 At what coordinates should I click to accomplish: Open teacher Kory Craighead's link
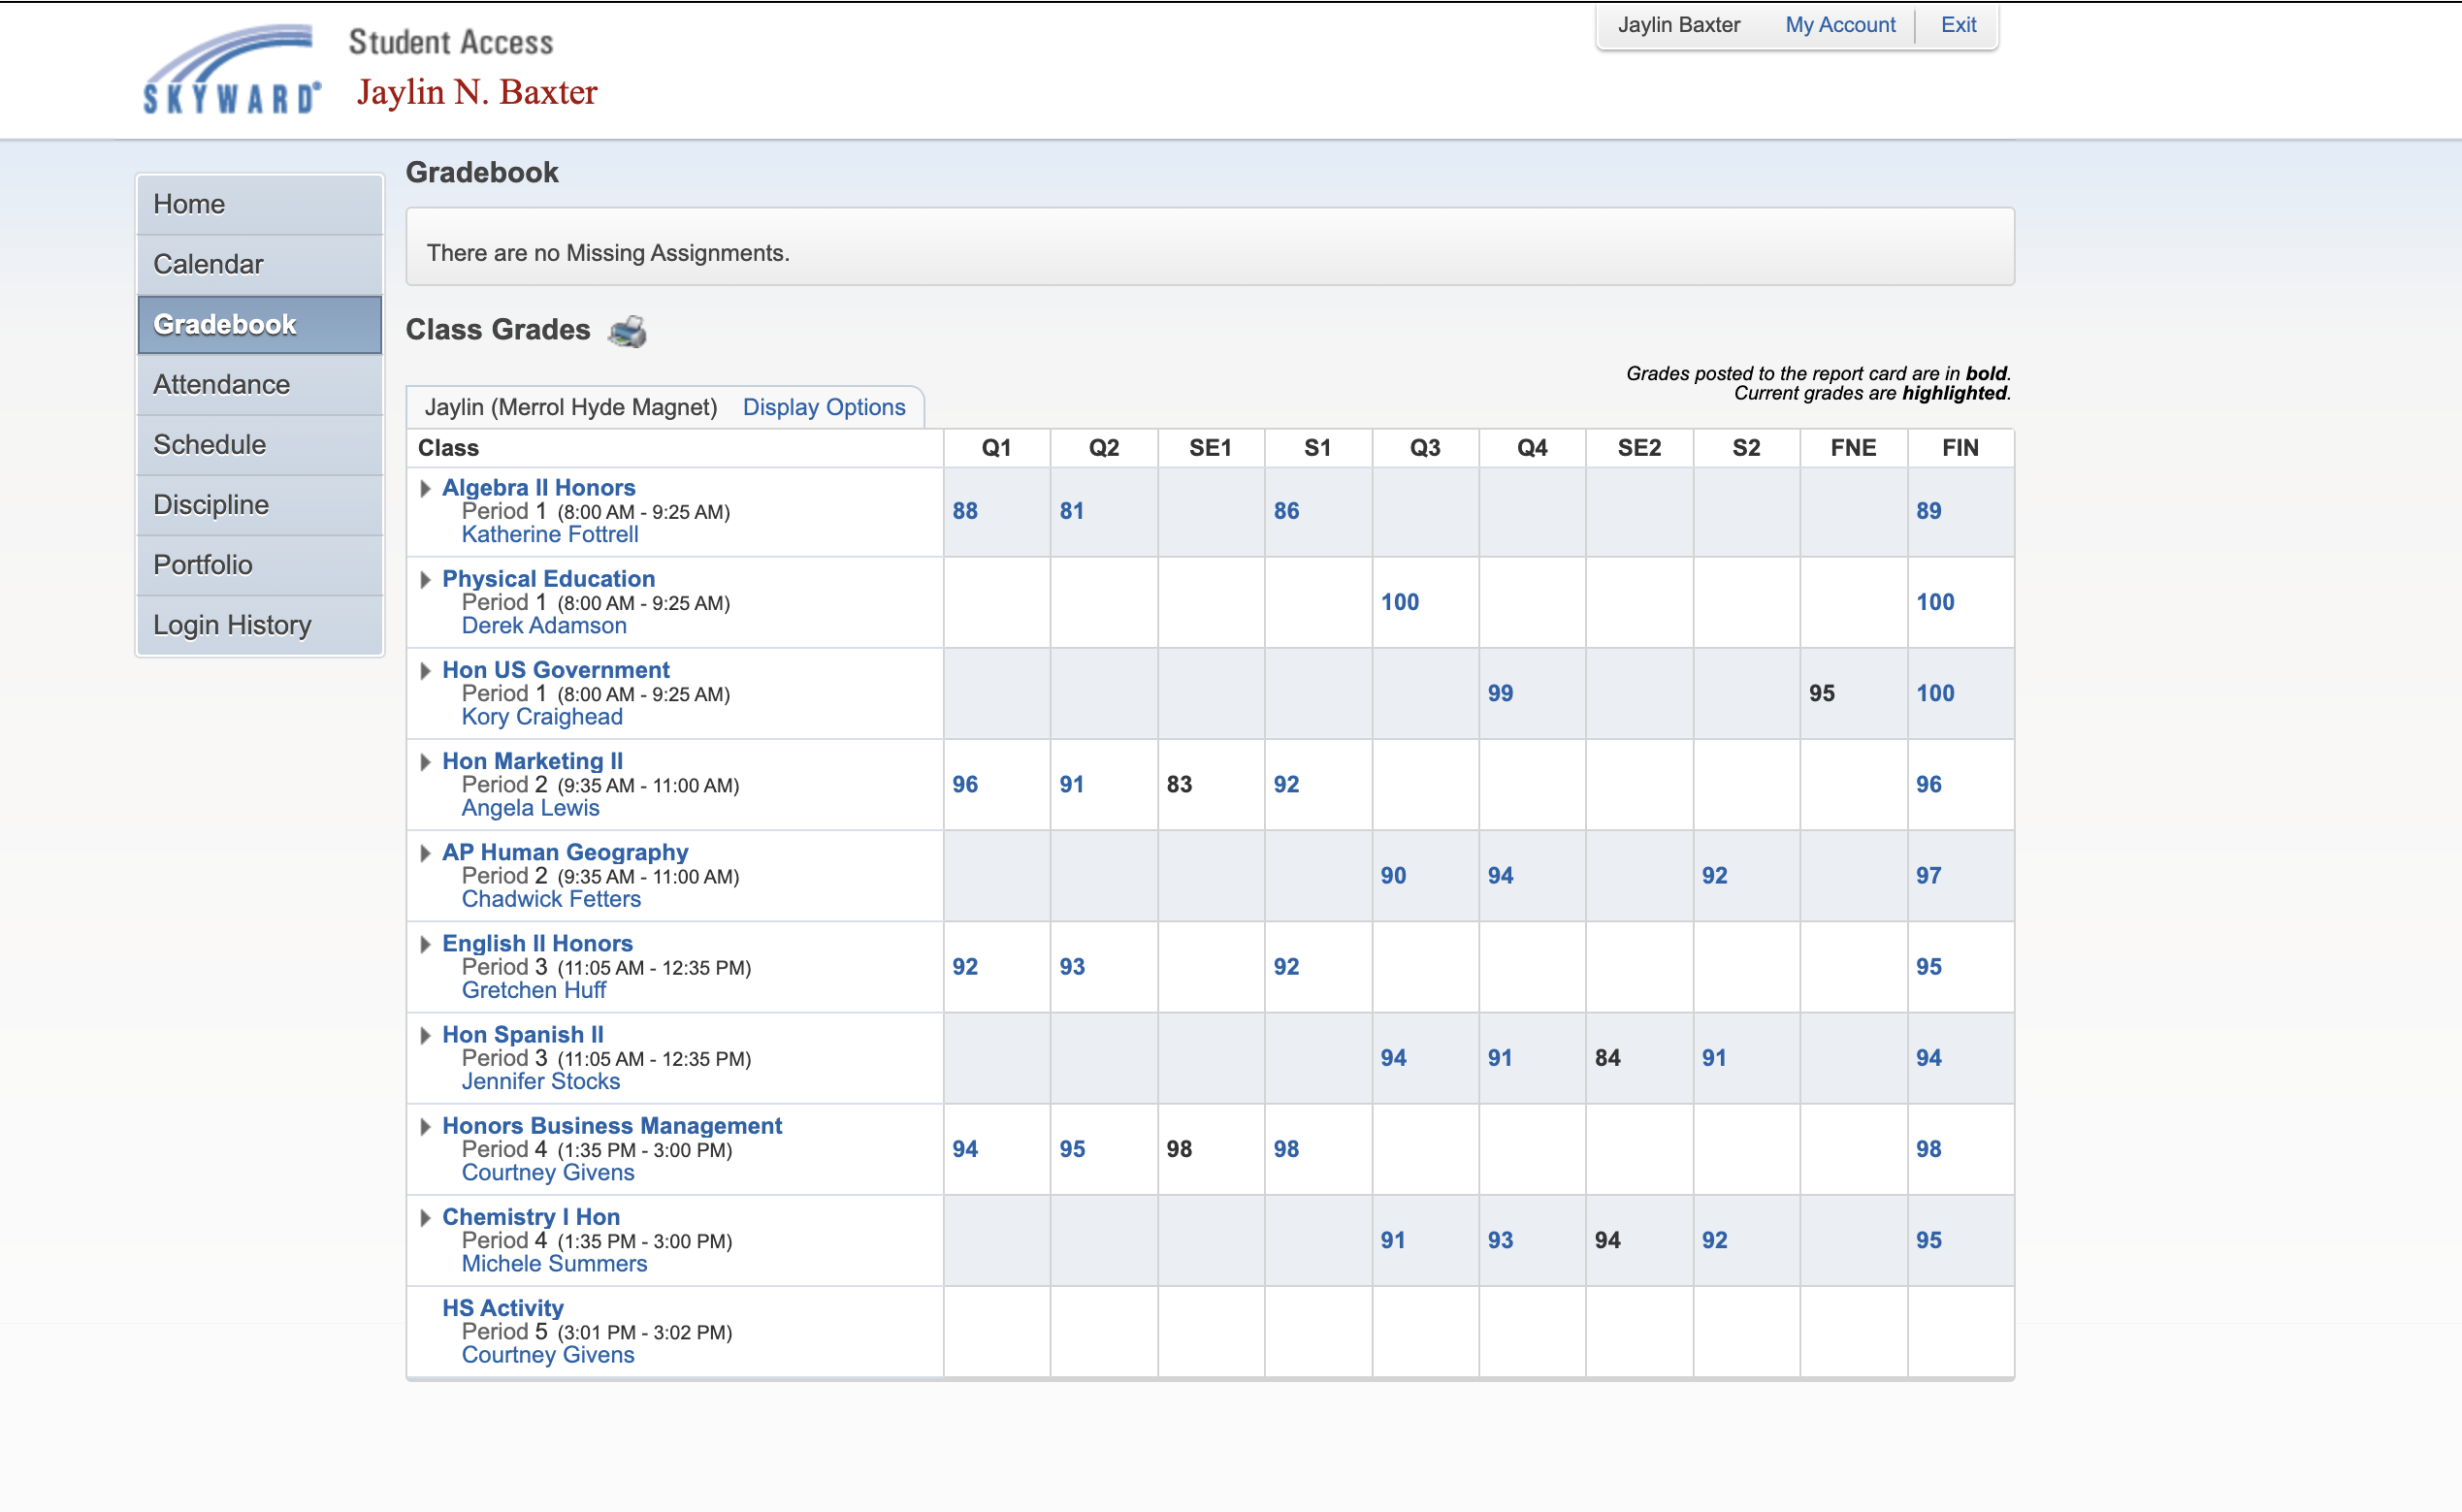(542, 716)
